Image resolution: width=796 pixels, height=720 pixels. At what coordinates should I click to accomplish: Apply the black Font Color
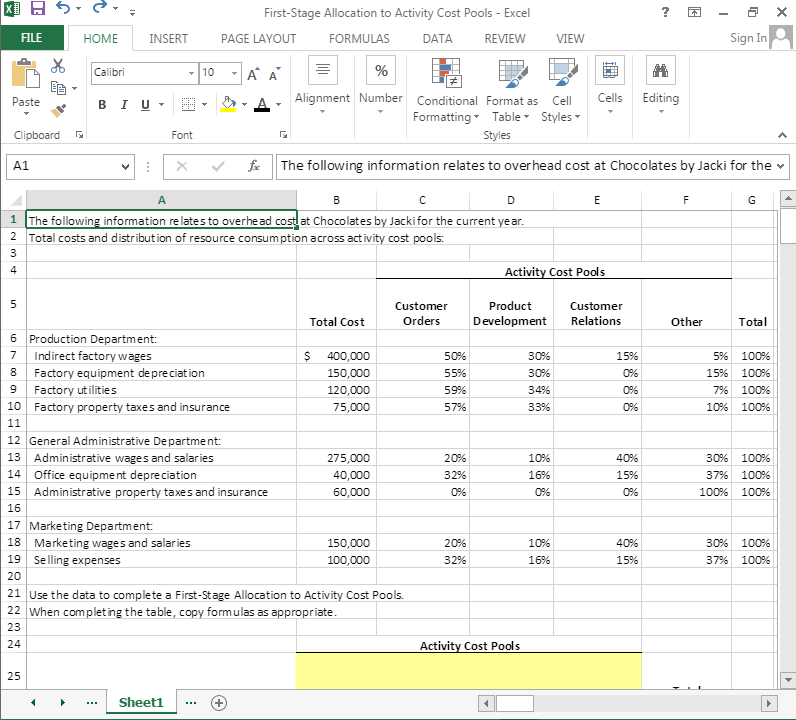[262, 104]
